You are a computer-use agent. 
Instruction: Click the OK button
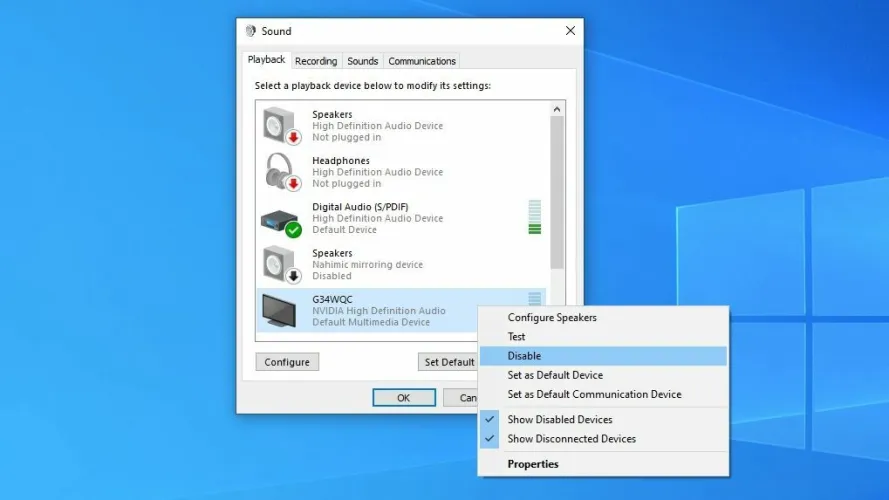[x=403, y=397]
